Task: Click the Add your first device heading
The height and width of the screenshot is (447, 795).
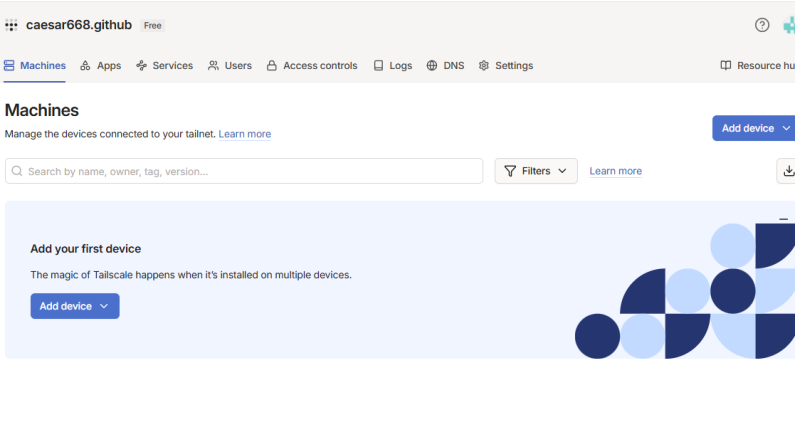Action: (x=86, y=249)
